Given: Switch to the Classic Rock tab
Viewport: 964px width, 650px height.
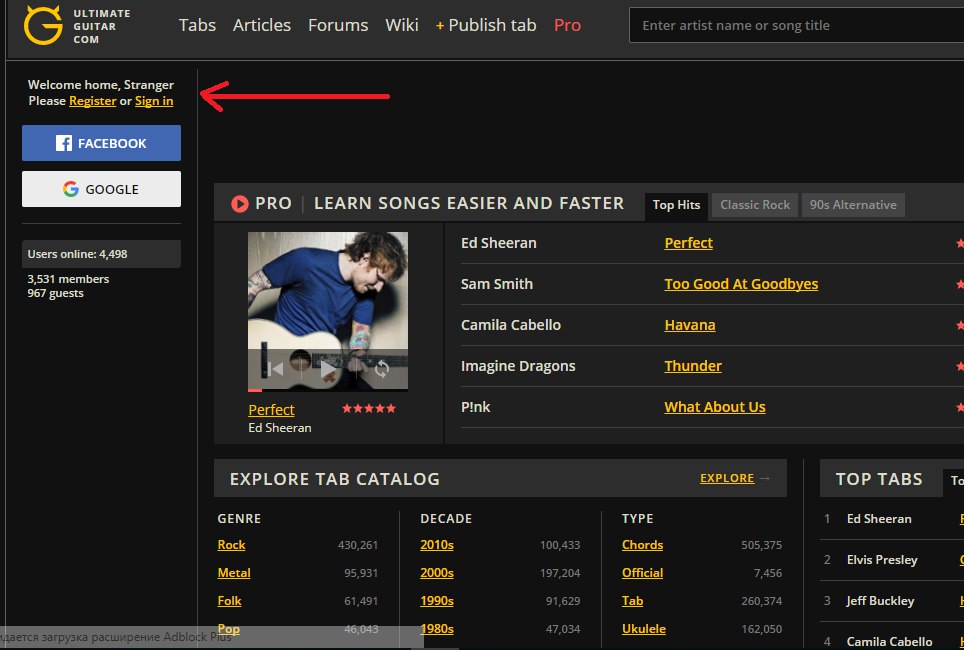Looking at the screenshot, I should tap(755, 205).
